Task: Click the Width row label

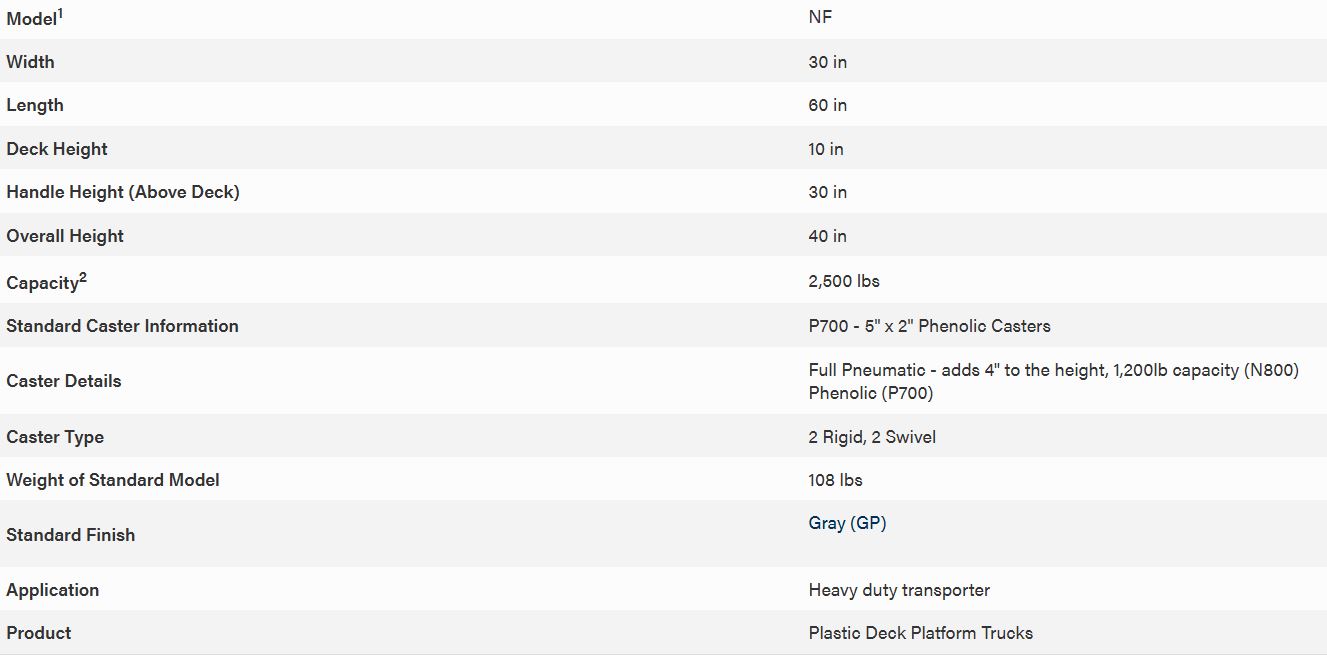Action: click(30, 62)
